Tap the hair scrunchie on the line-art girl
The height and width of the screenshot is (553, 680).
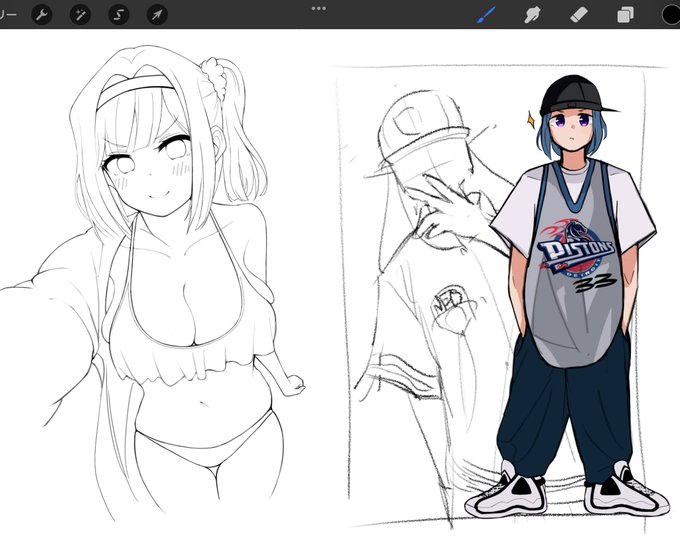point(215,76)
